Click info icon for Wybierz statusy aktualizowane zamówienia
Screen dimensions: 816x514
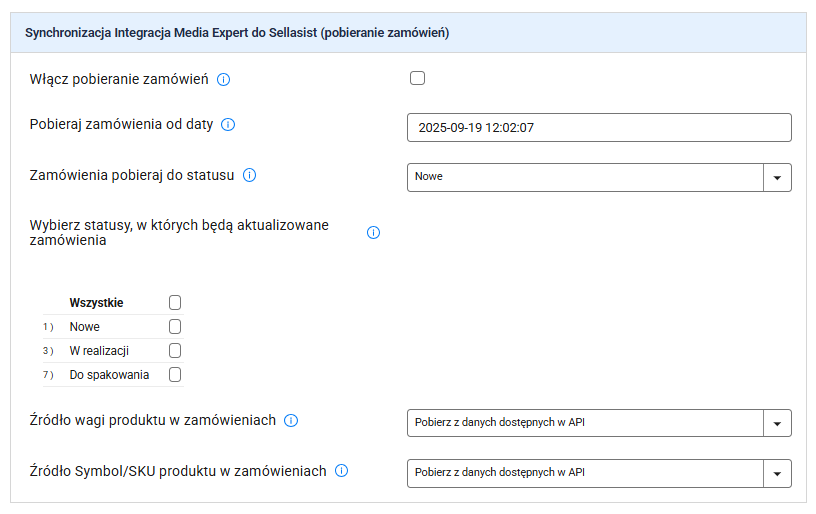click(373, 233)
